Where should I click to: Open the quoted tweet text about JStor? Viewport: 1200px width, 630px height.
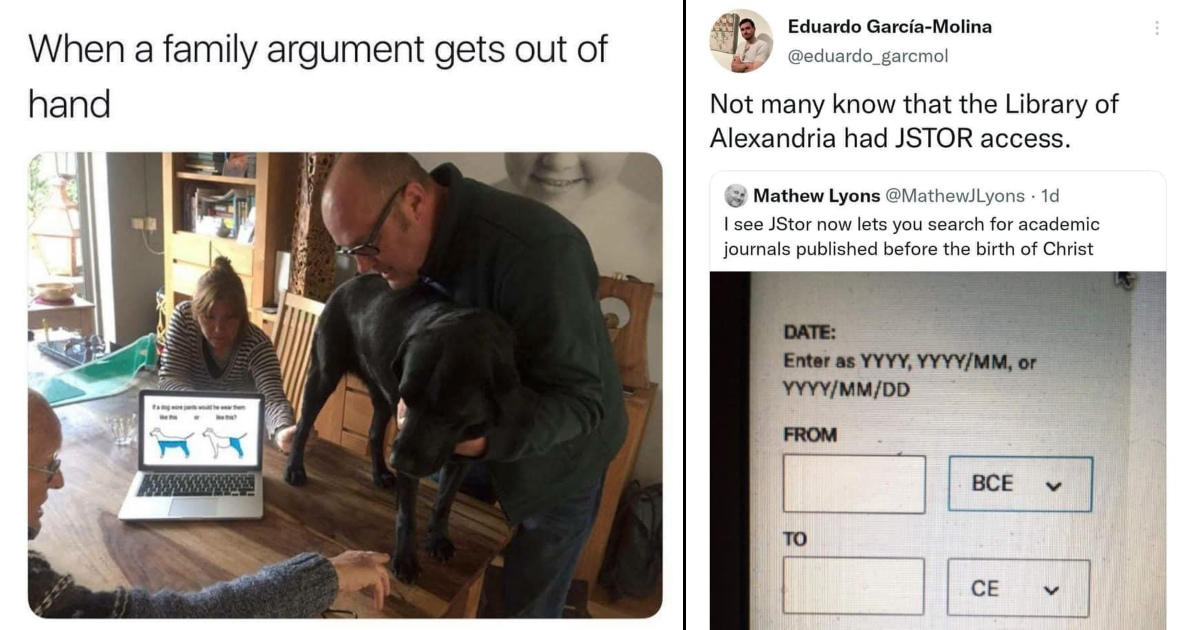910,237
